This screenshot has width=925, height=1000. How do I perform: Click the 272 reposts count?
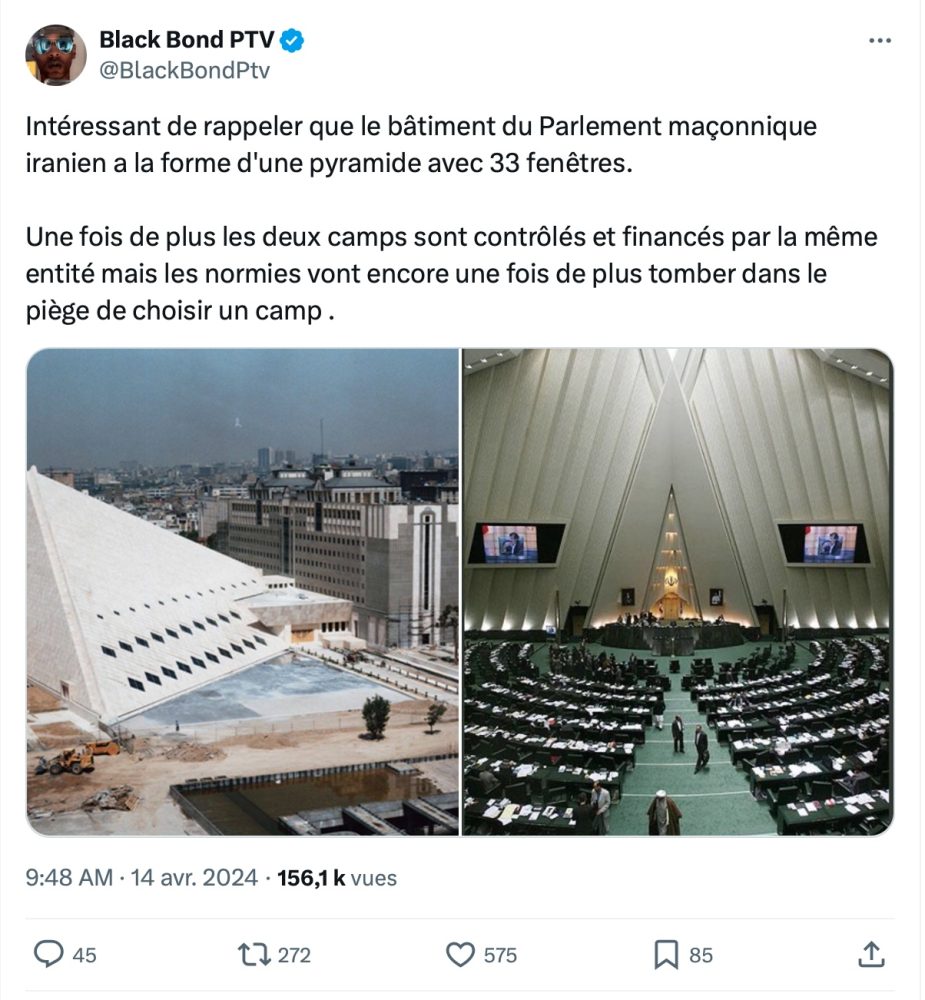click(x=294, y=955)
